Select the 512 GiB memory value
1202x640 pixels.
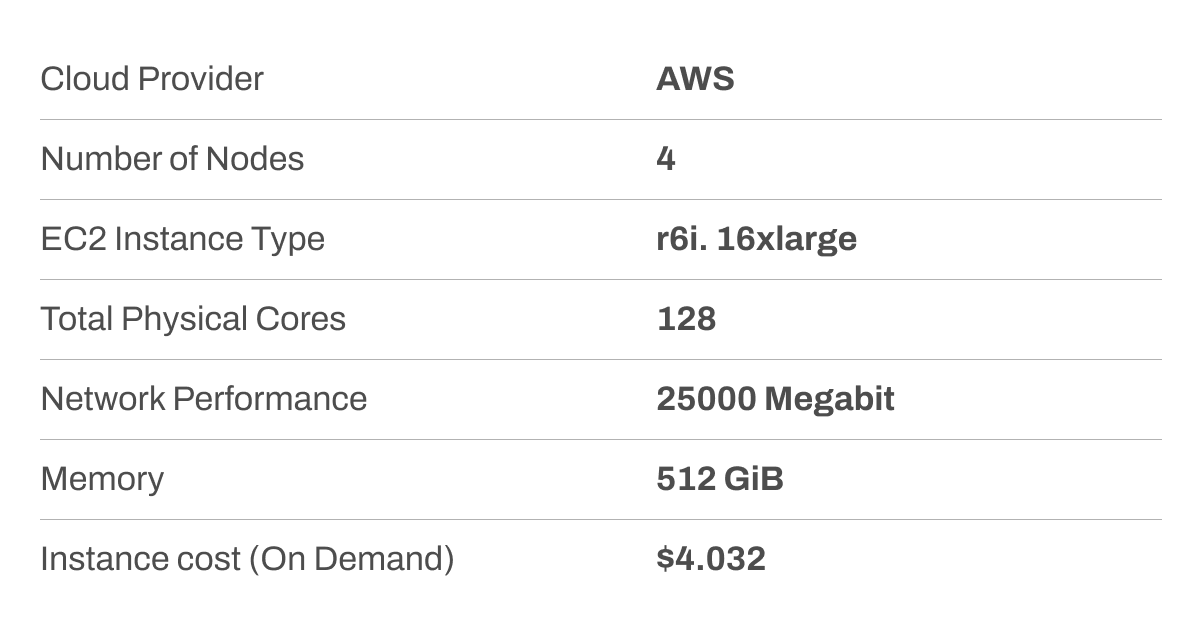tap(720, 479)
